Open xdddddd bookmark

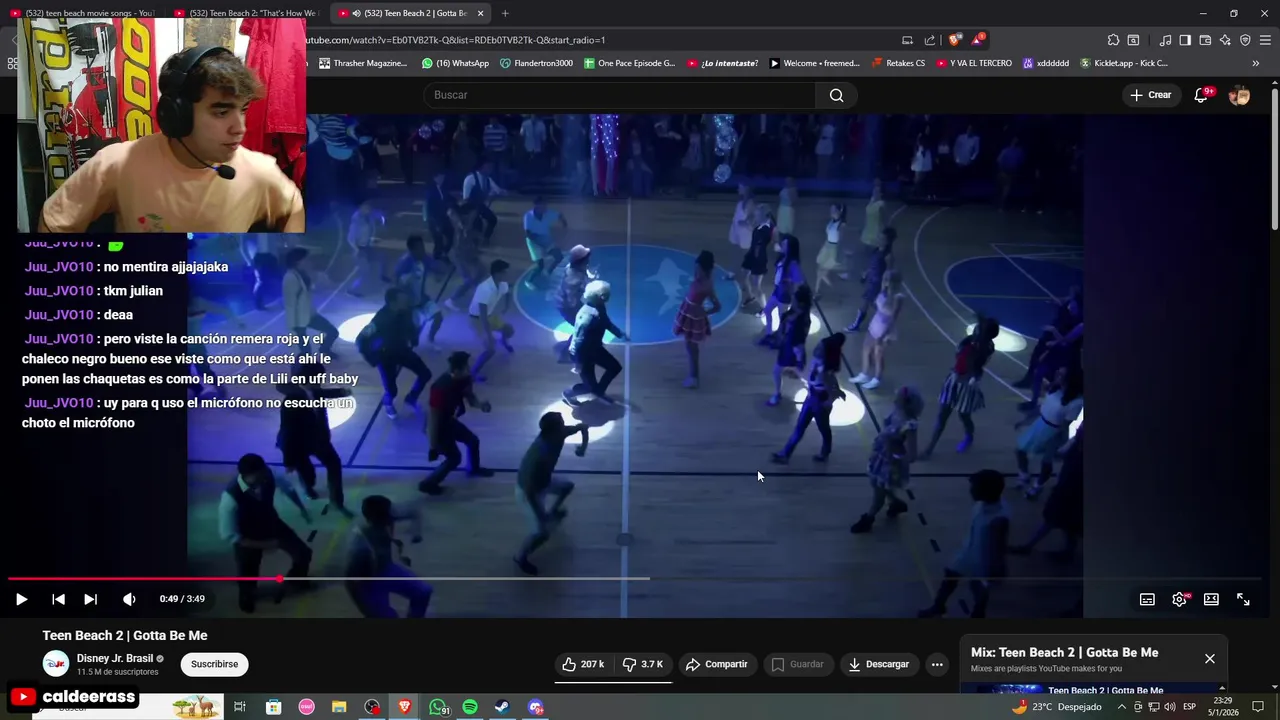(1046, 63)
